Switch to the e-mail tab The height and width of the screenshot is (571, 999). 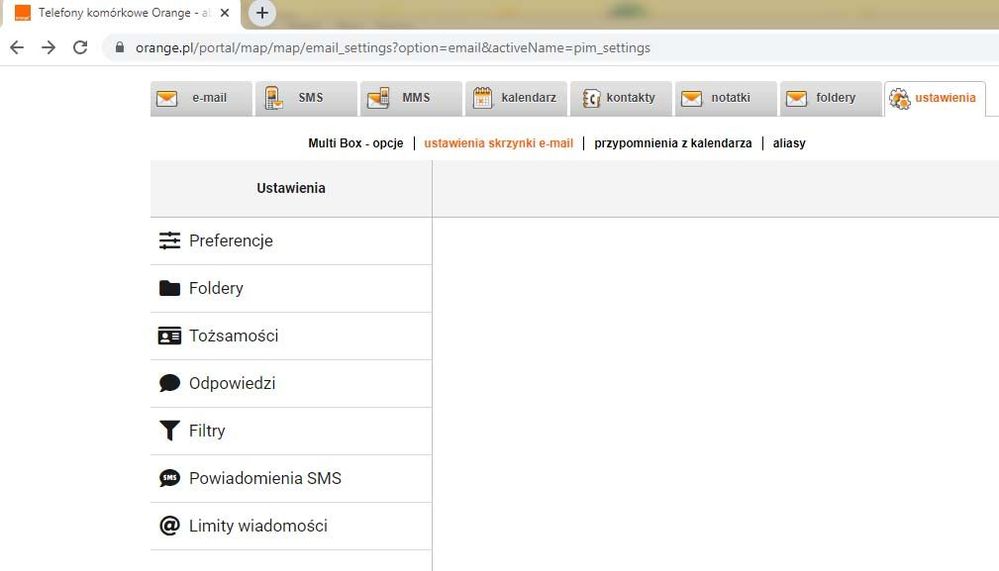pyautogui.click(x=201, y=98)
